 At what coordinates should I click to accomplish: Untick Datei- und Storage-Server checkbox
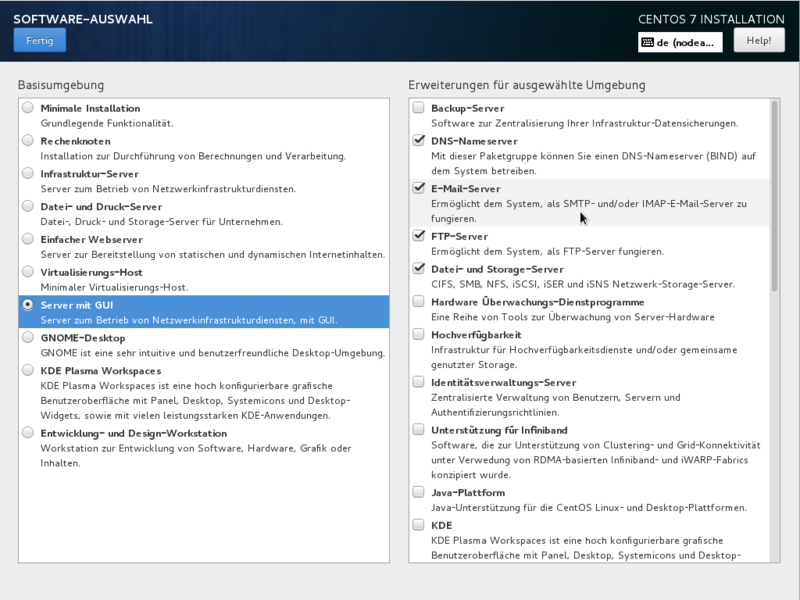pyautogui.click(x=418, y=269)
